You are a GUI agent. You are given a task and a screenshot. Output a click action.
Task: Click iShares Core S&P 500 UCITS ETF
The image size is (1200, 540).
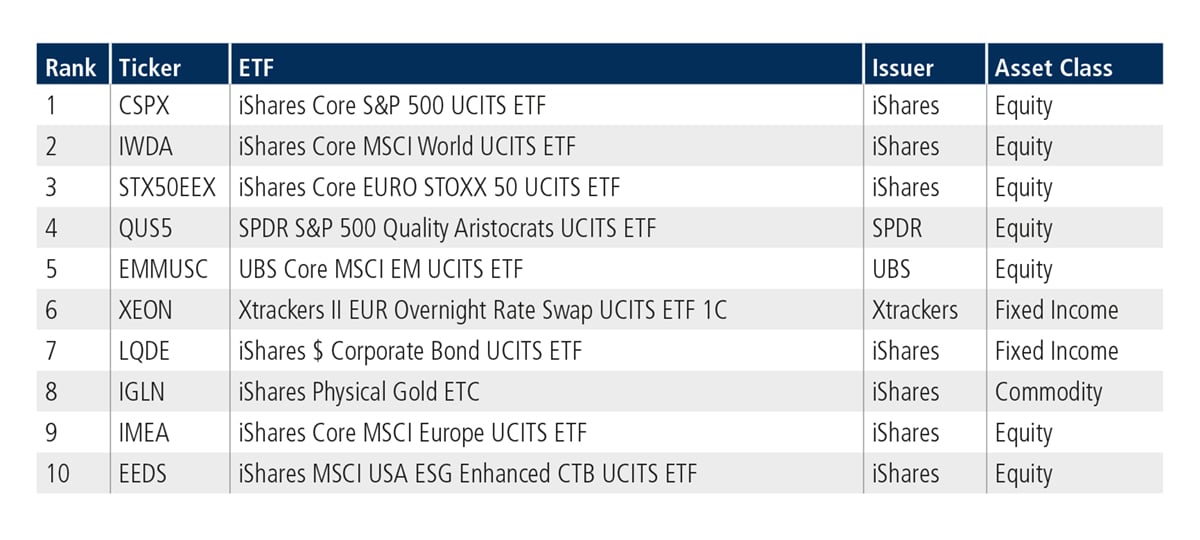pos(392,105)
